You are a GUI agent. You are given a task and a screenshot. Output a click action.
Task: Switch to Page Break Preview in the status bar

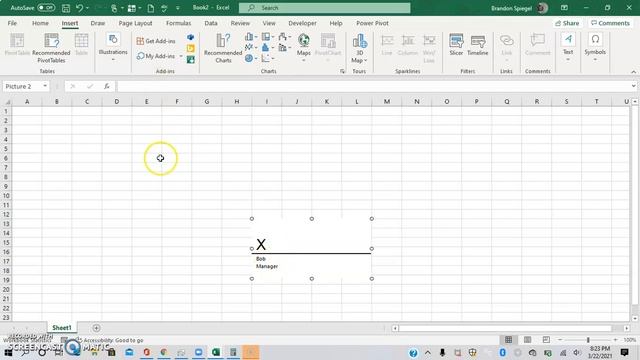pos(546,340)
